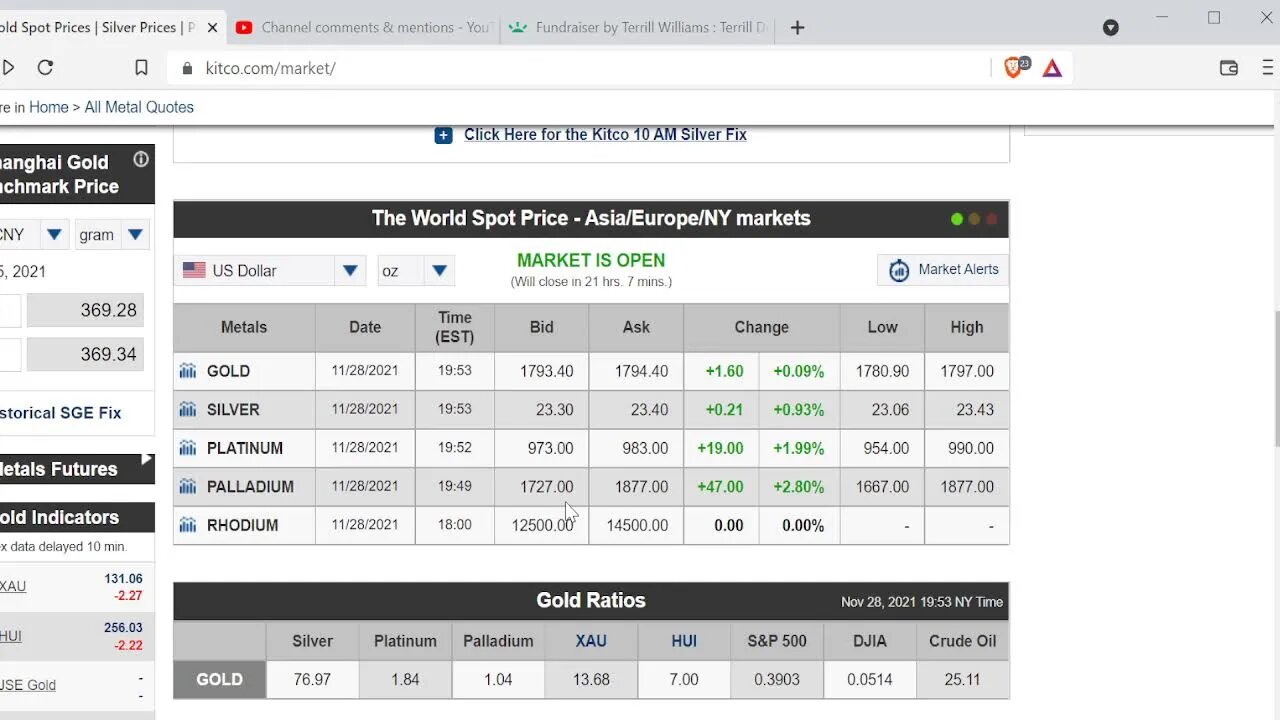Screen dimensions: 1280x720
Task: Click palladium percent change +2.80%
Action: coord(798,486)
